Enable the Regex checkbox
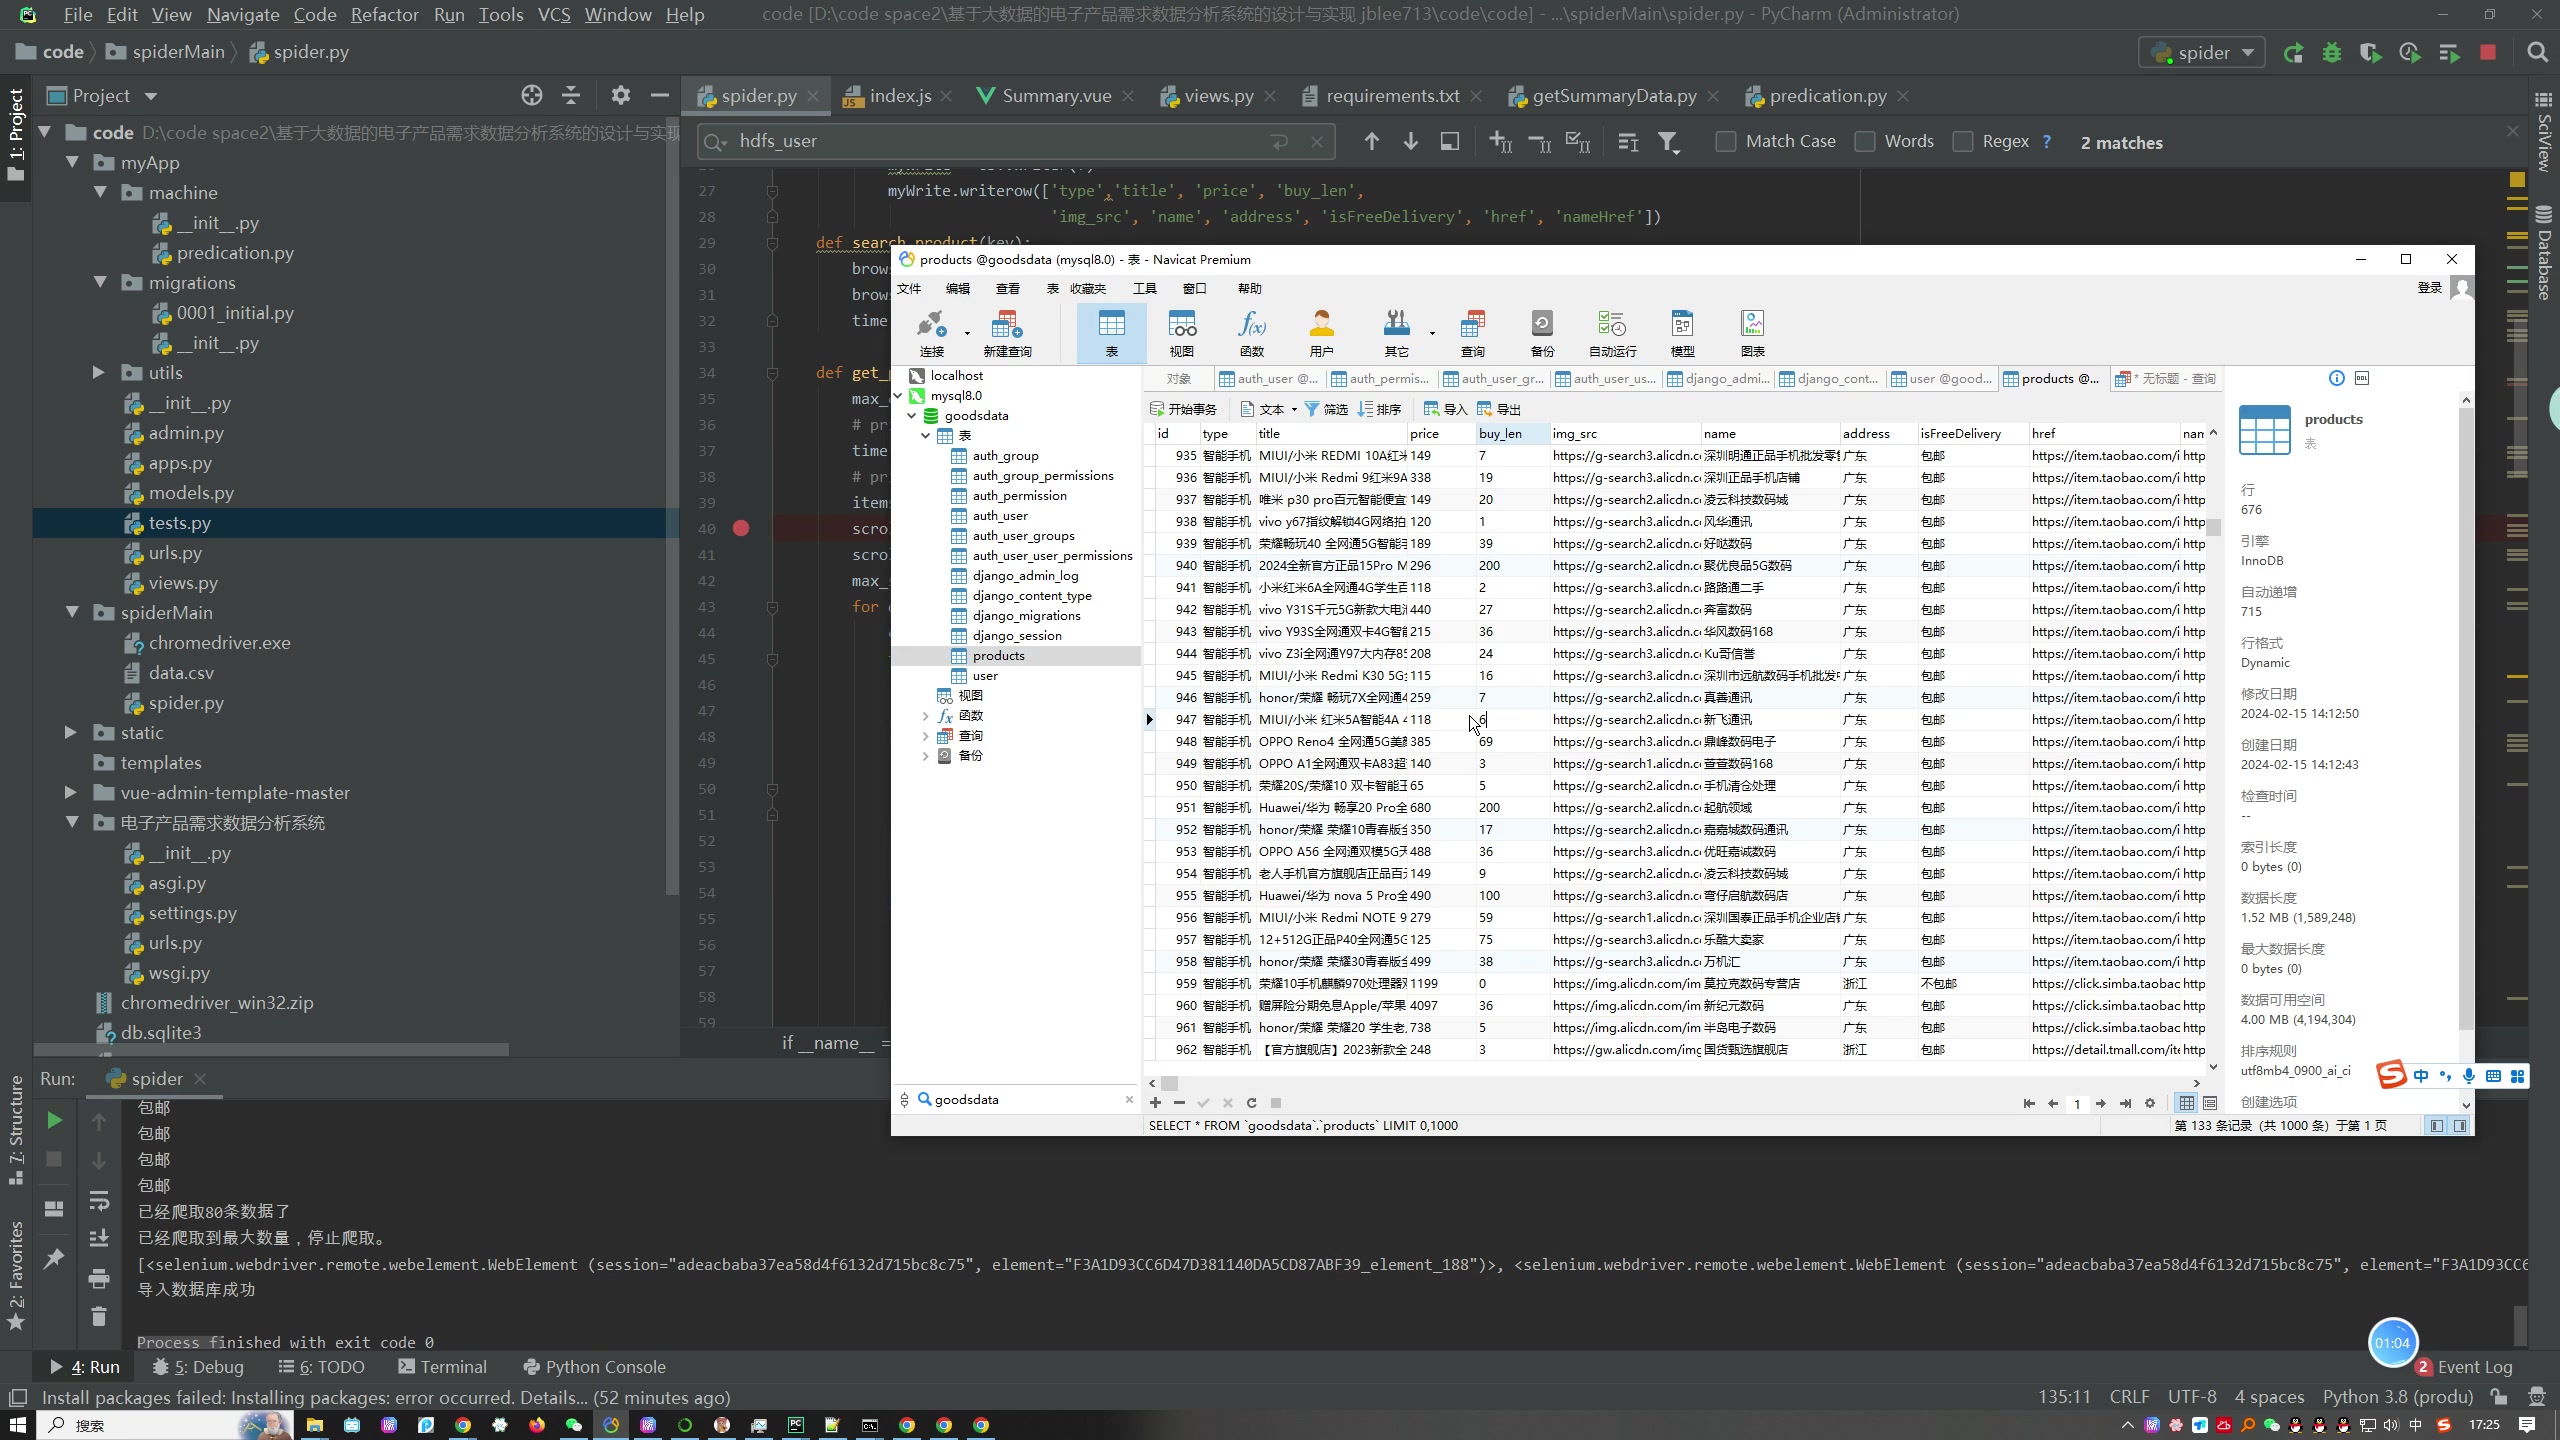This screenshot has width=2560, height=1440. click(x=1963, y=142)
